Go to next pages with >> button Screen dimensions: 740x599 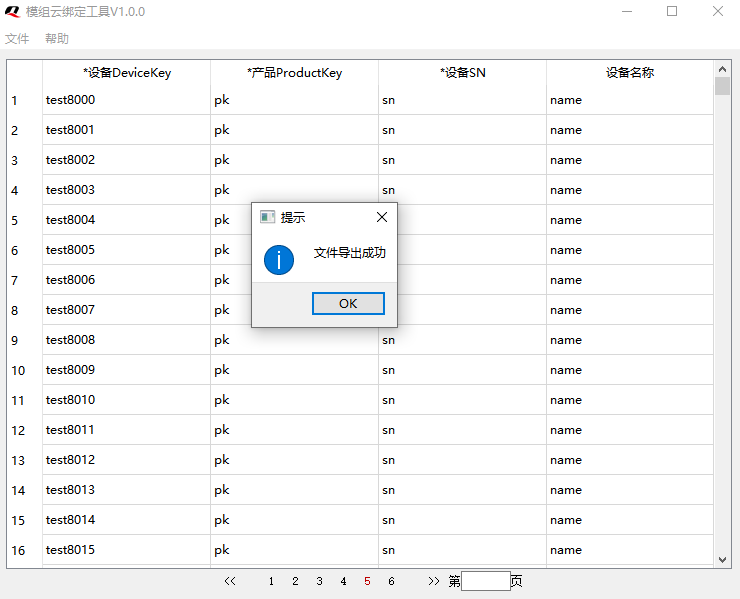pos(434,581)
